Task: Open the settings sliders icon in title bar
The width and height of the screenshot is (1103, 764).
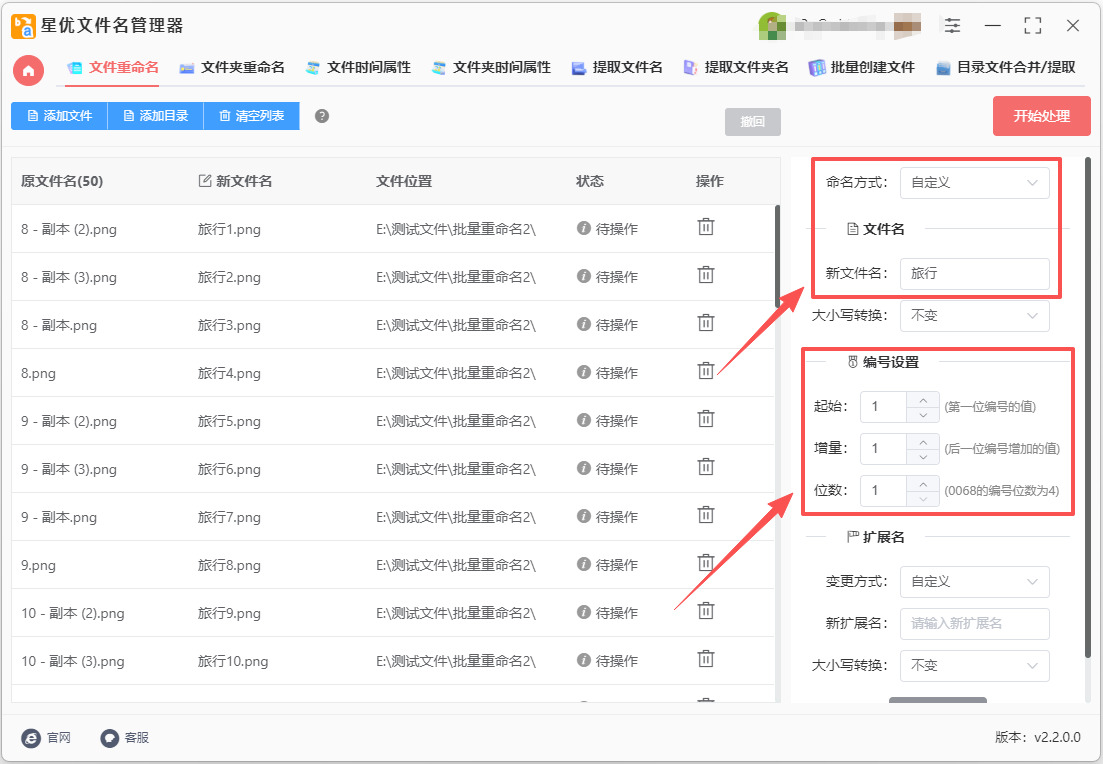Action: (952, 26)
